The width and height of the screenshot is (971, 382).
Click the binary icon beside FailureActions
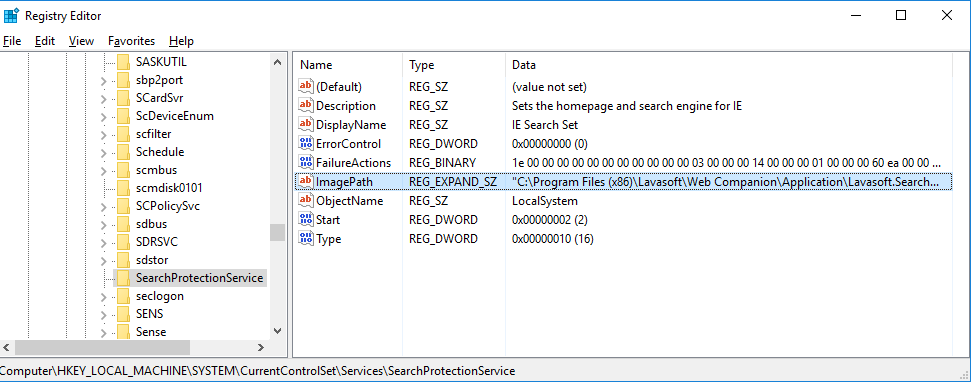click(306, 163)
